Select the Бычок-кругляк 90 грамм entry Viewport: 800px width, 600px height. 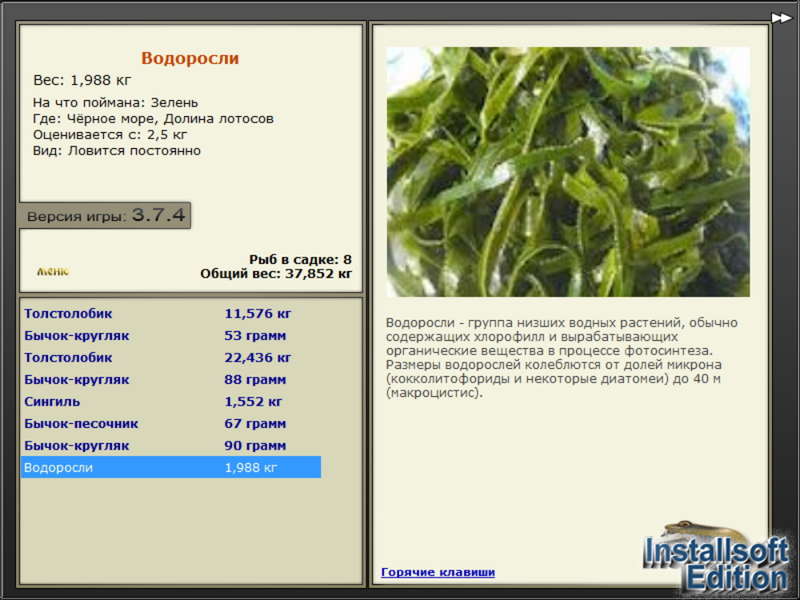(171, 445)
